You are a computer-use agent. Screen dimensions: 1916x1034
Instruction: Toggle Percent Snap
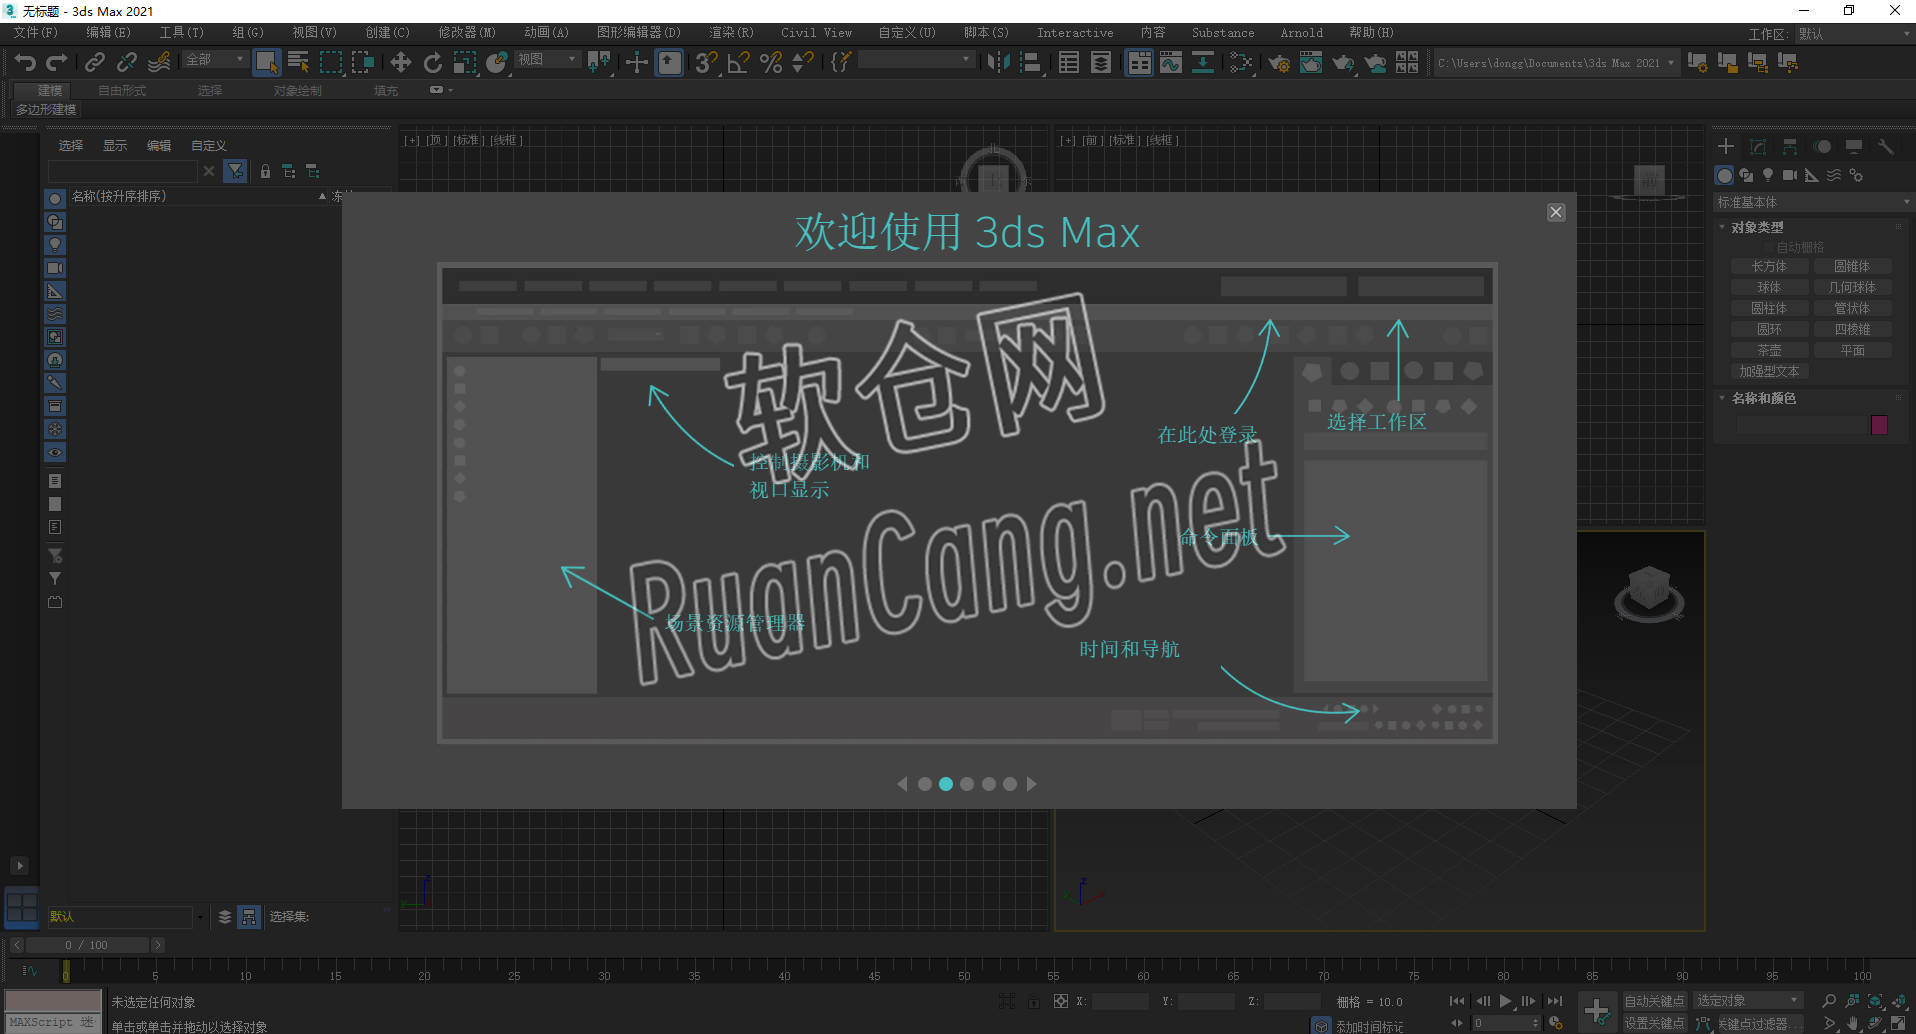click(770, 62)
